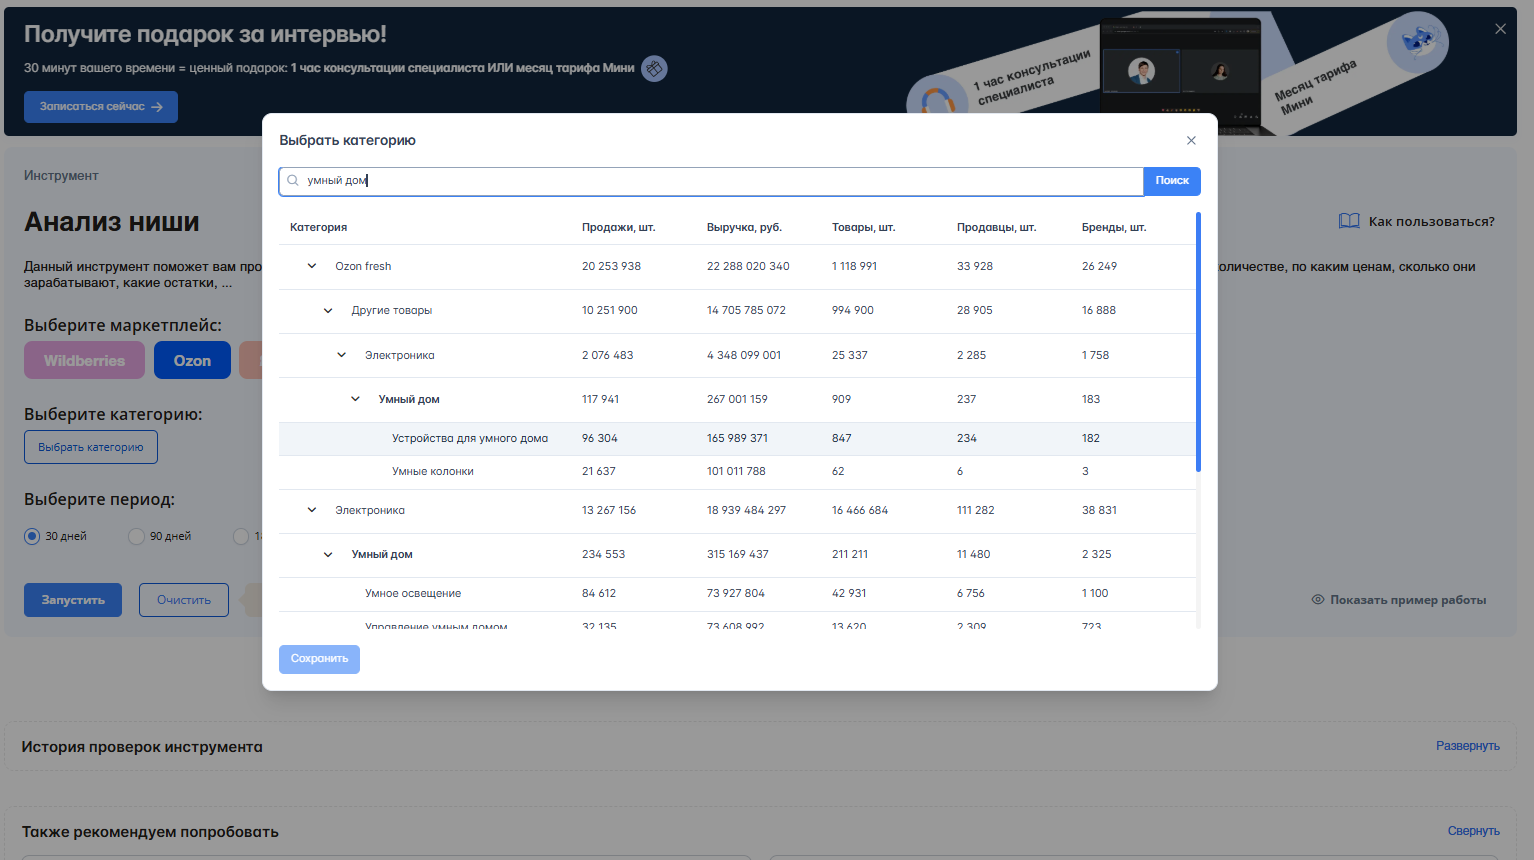Viewport: 1534px width, 860px height.
Task: Click the gift icon in banner
Action: 654,68
